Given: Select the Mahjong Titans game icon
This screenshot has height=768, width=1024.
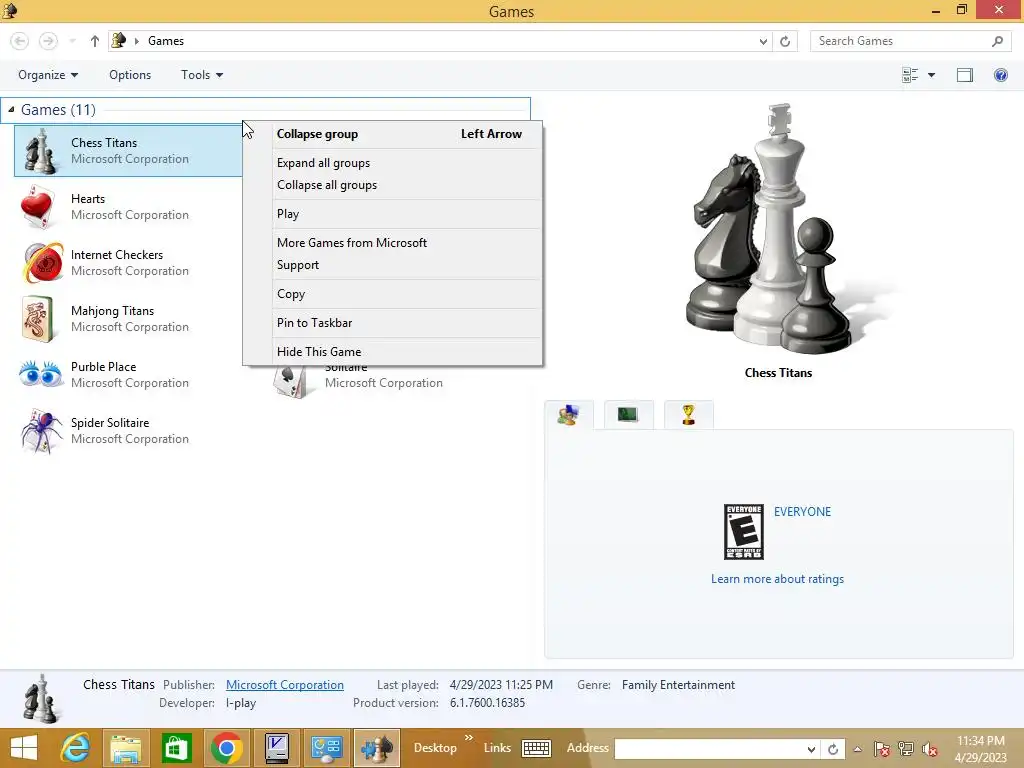Looking at the screenshot, I should 37,319.
